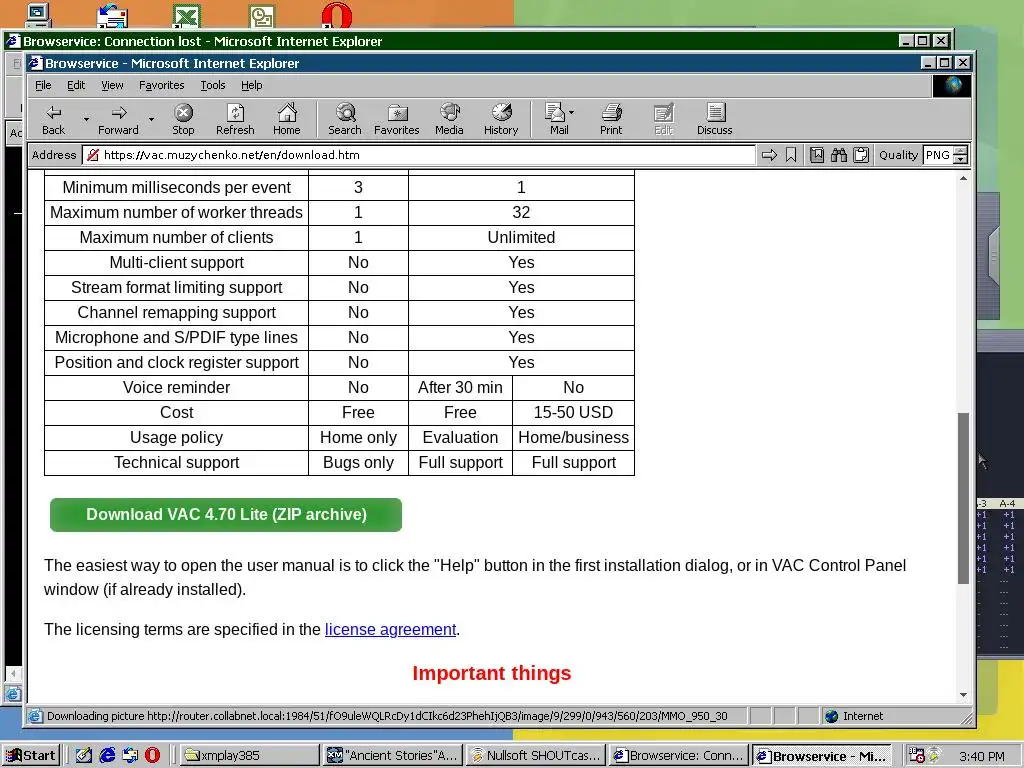1024x768 pixels.
Task: Open the Search pane
Action: pyautogui.click(x=345, y=120)
